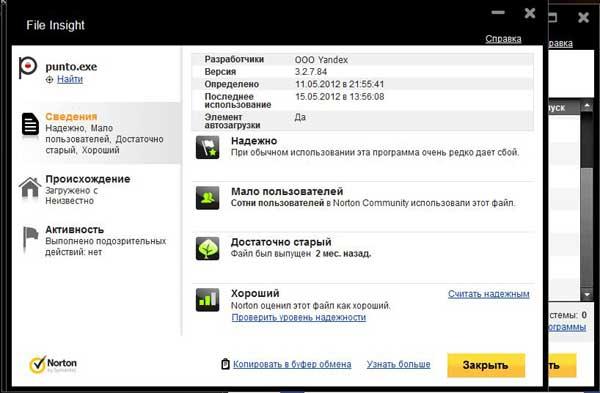600x393 pixels.
Task: Click the version value 3.2.7.84
Action: tap(311, 72)
